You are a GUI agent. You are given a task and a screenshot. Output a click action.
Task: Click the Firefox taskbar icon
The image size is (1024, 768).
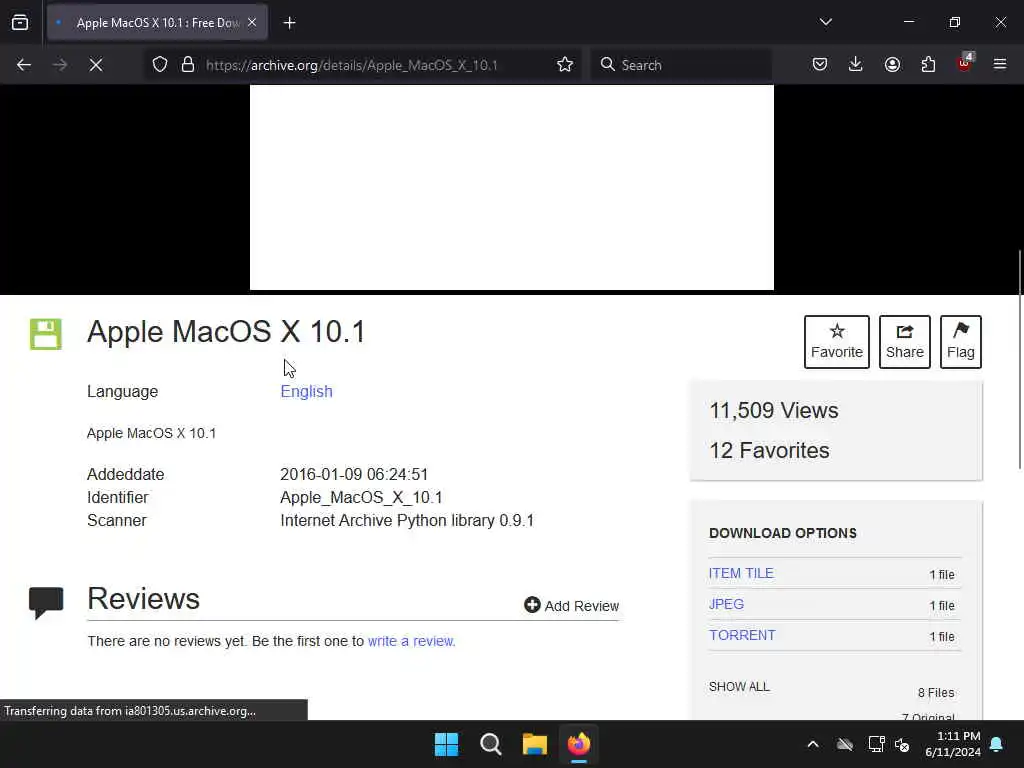[579, 744]
